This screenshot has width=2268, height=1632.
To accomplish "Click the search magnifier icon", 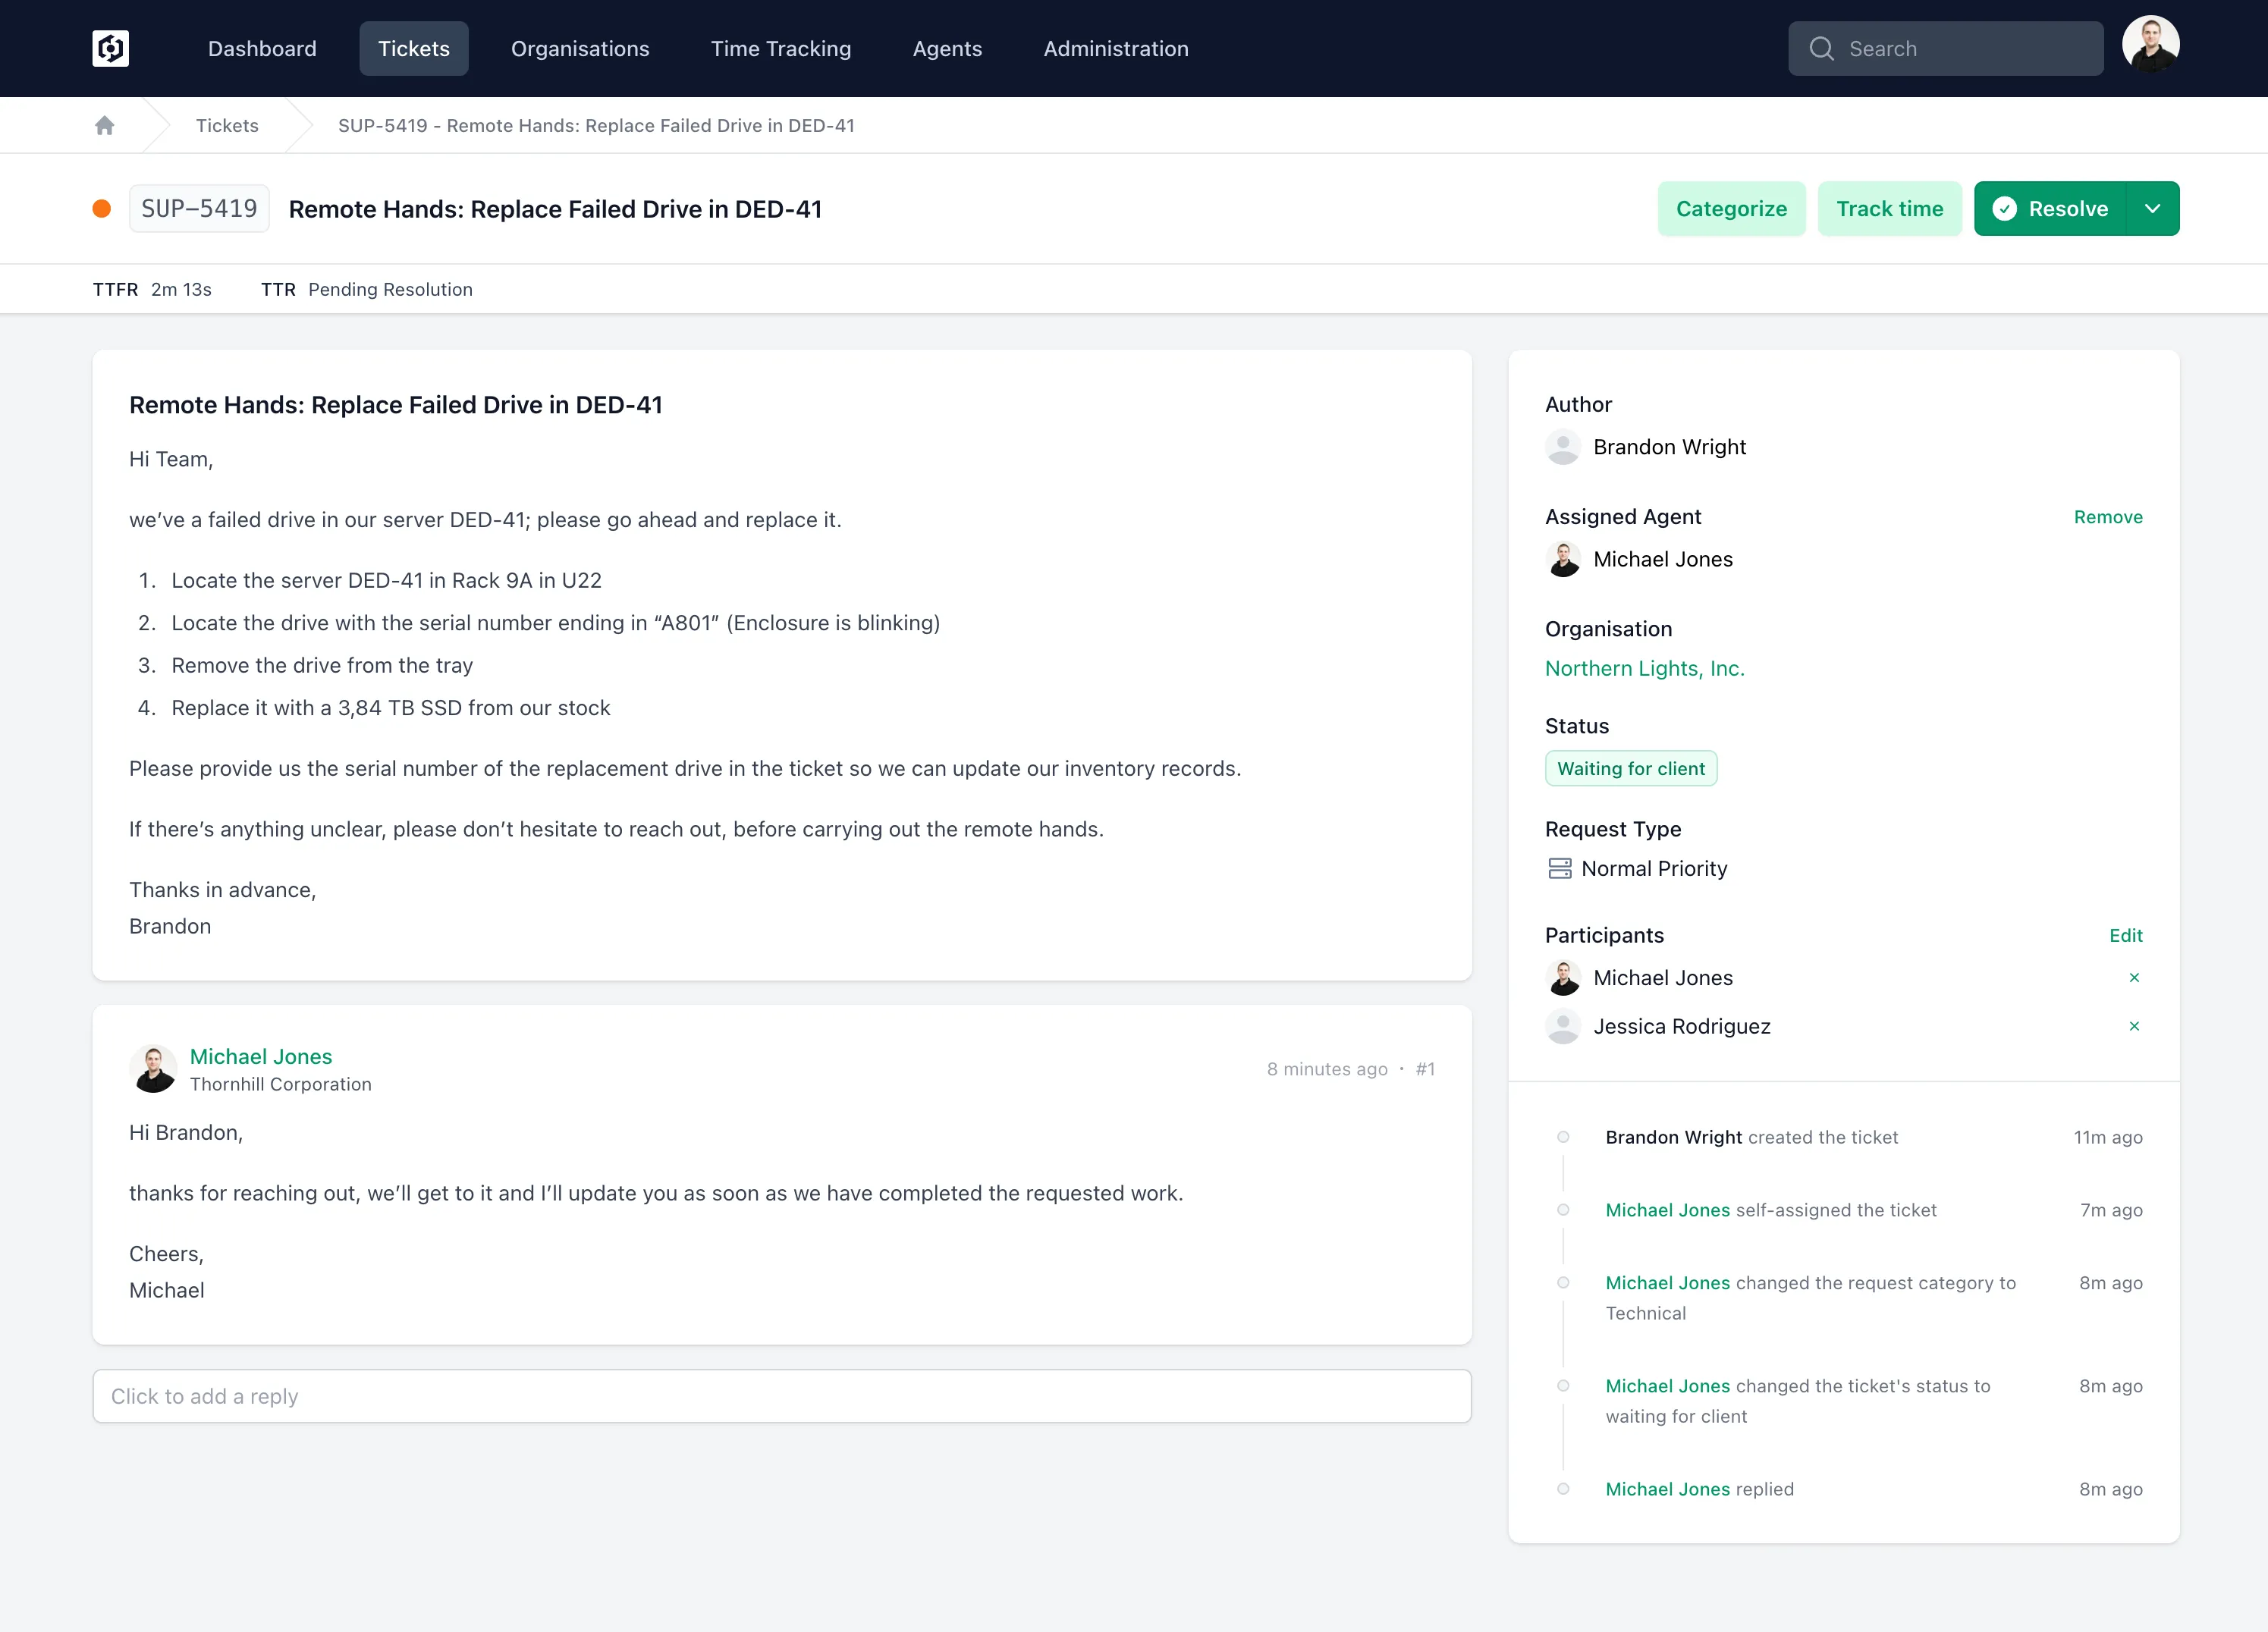I will (x=1821, y=48).
